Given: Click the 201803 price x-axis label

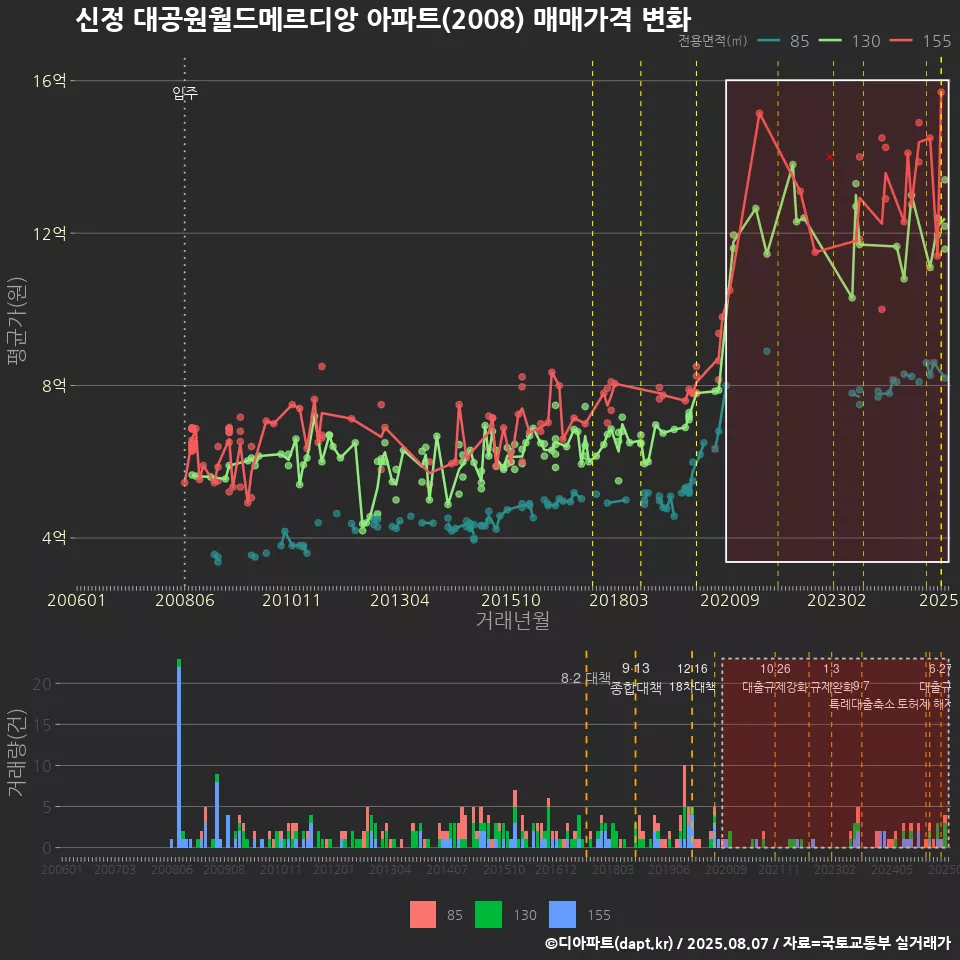Looking at the screenshot, I should [618, 600].
